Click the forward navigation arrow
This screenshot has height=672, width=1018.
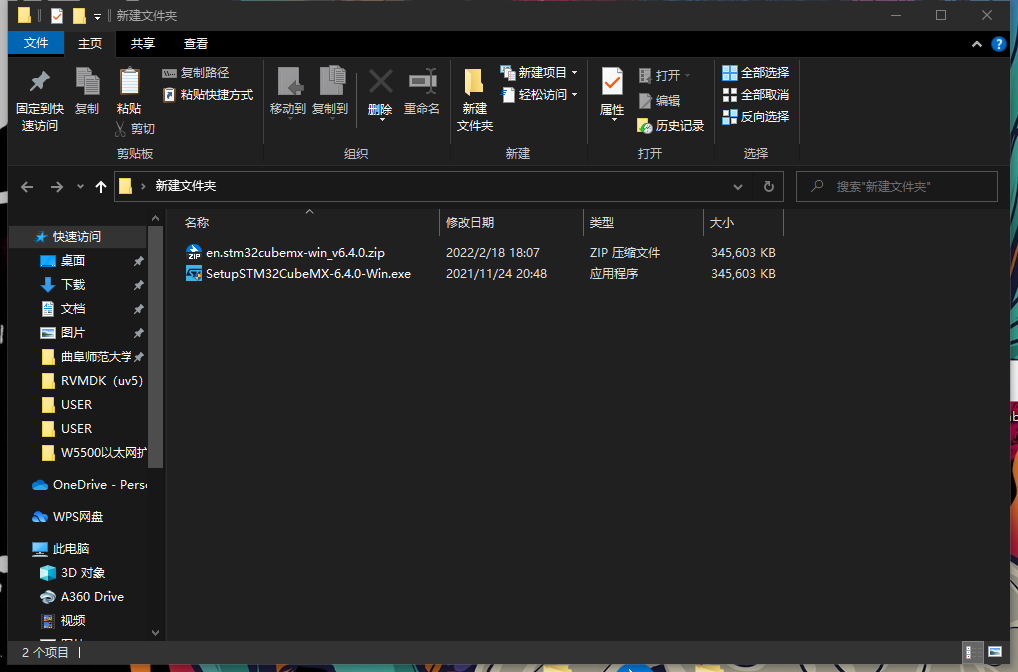(57, 187)
